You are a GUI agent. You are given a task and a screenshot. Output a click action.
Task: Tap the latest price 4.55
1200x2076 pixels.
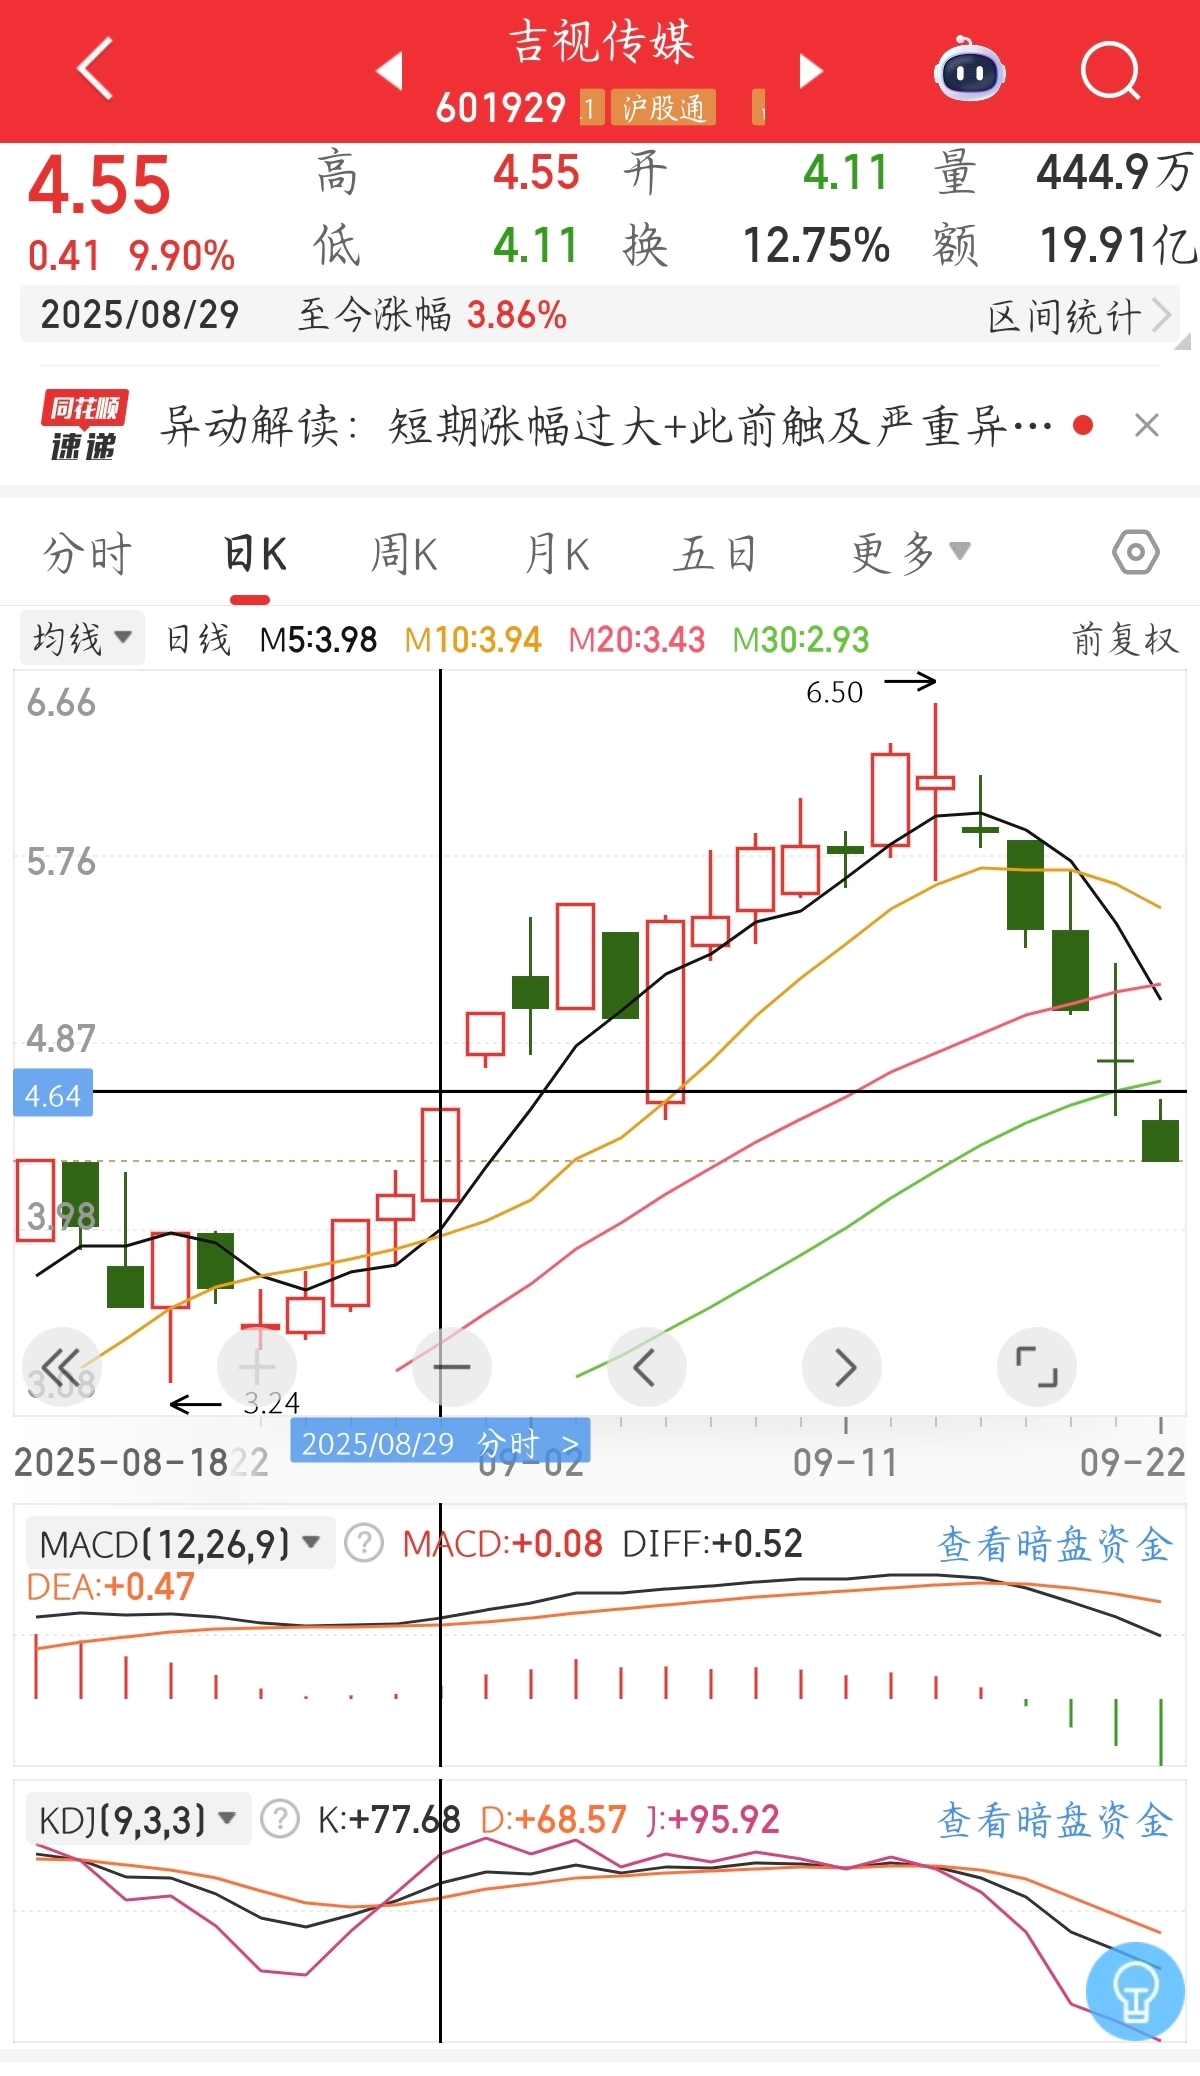pyautogui.click(x=99, y=186)
